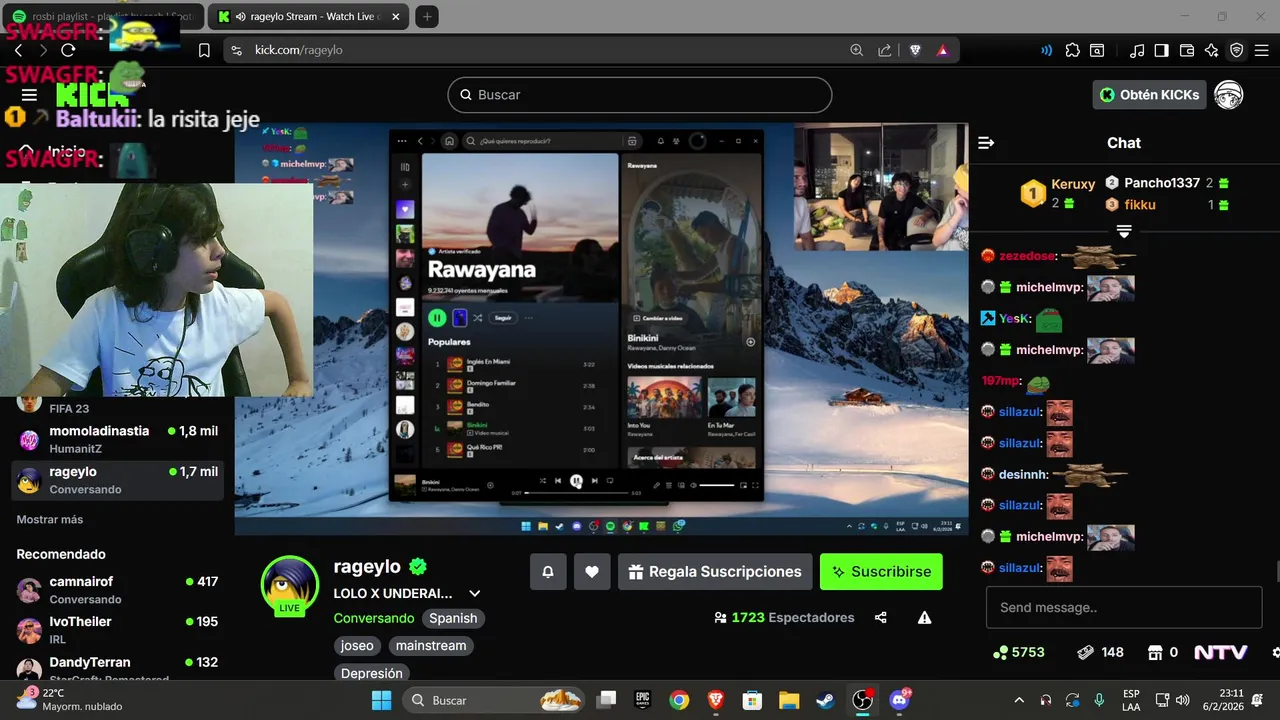The width and height of the screenshot is (1280, 720).
Task: Bookmark this page in address bar
Action: (x=204, y=50)
